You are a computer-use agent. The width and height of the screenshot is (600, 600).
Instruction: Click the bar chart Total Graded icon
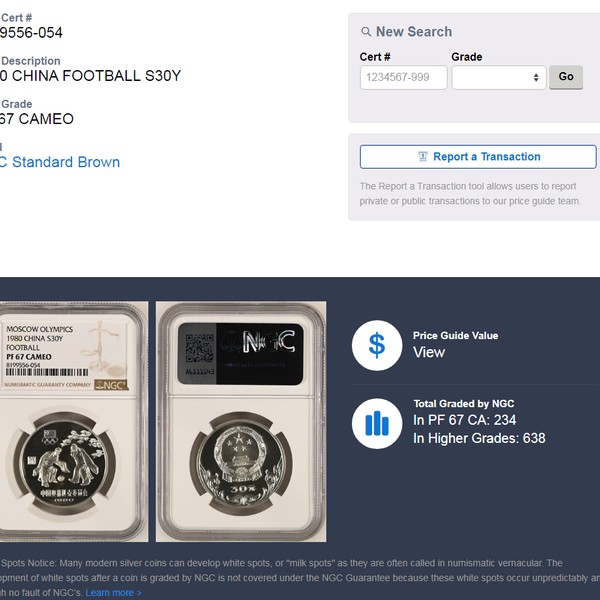(377, 423)
